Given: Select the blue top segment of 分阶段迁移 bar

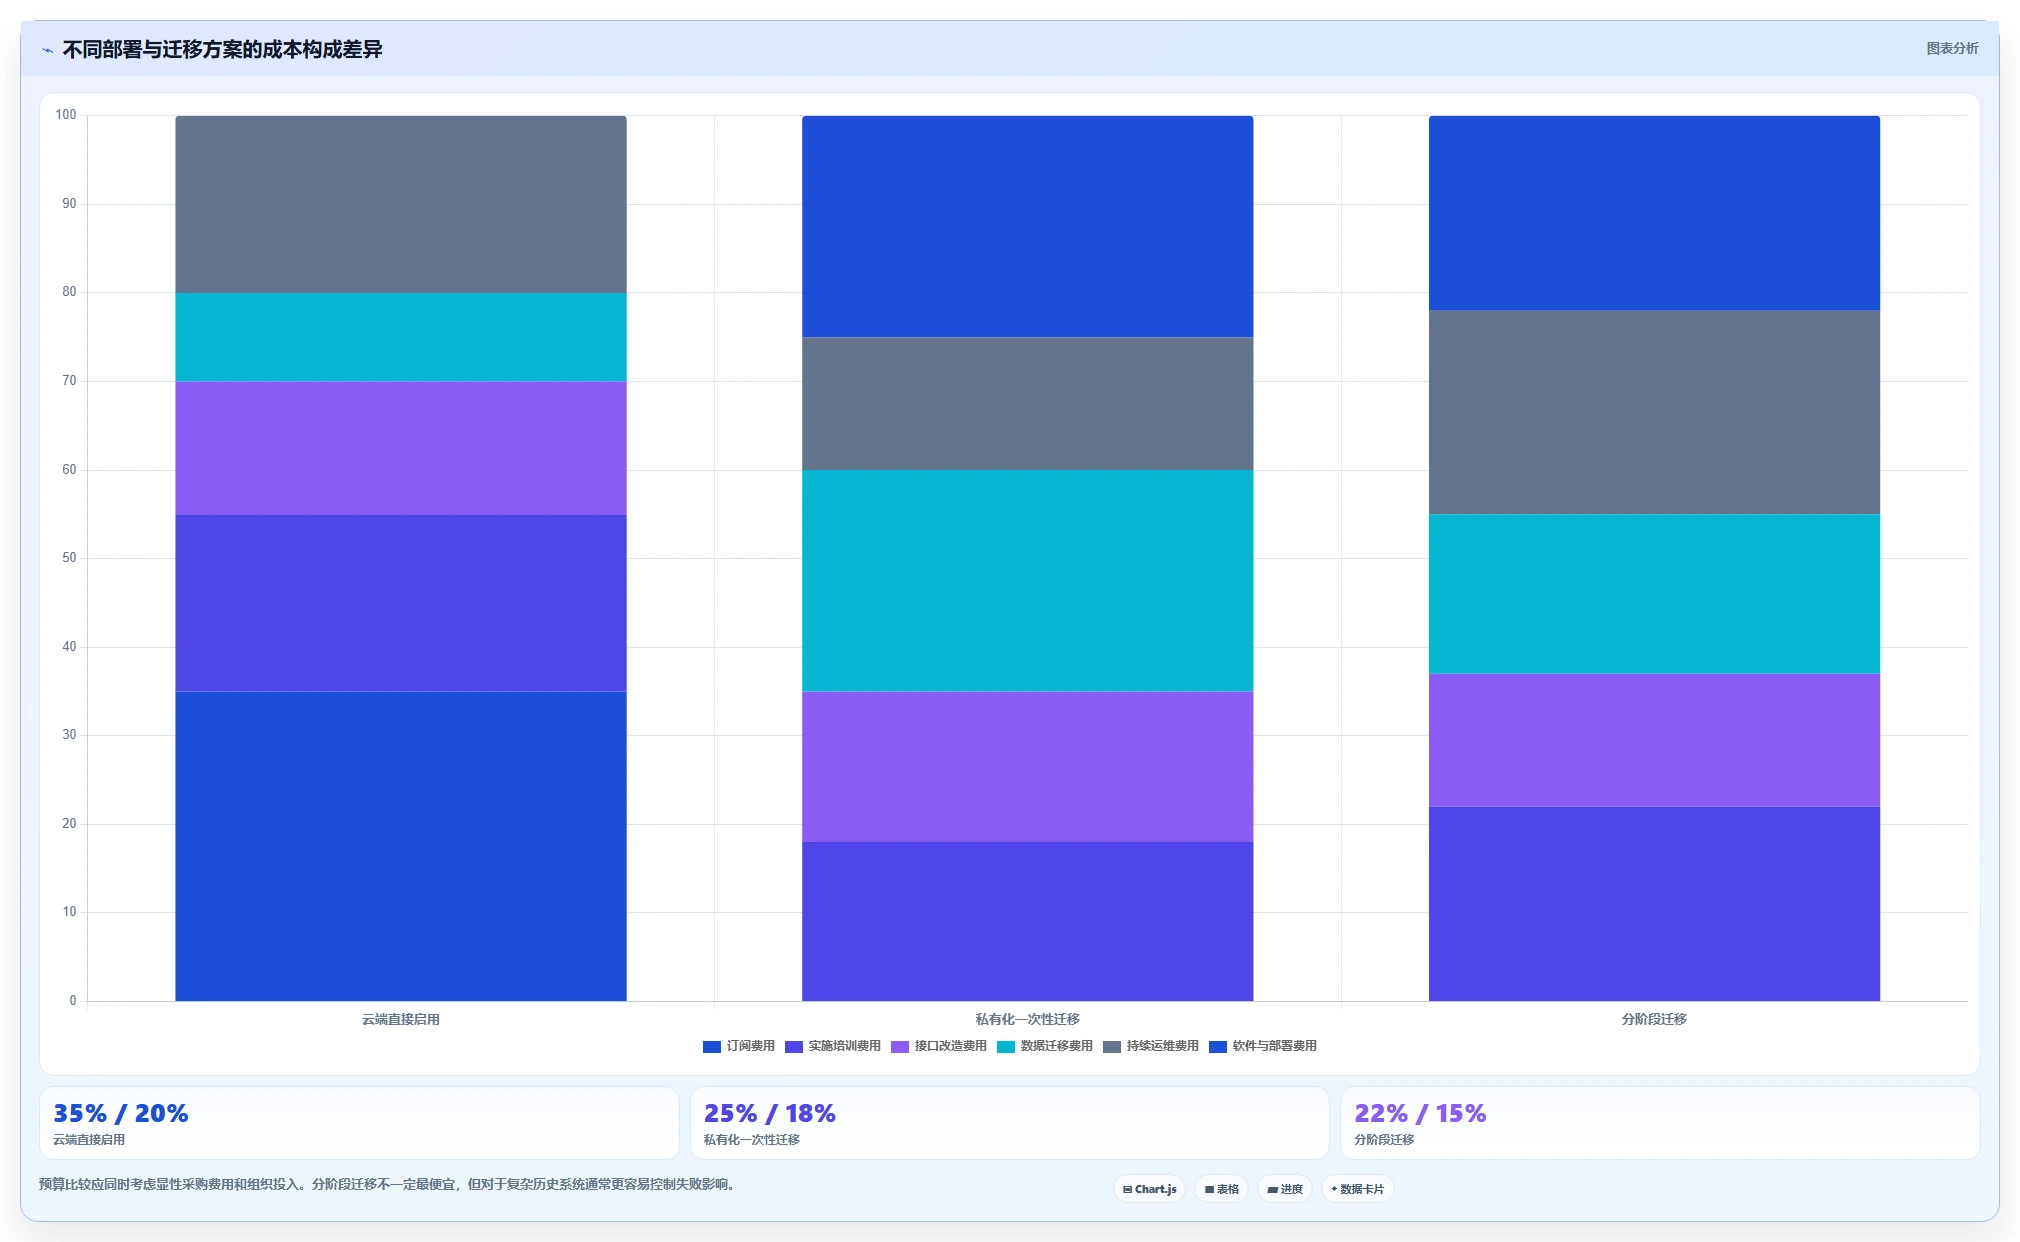Looking at the screenshot, I should click(x=1654, y=213).
